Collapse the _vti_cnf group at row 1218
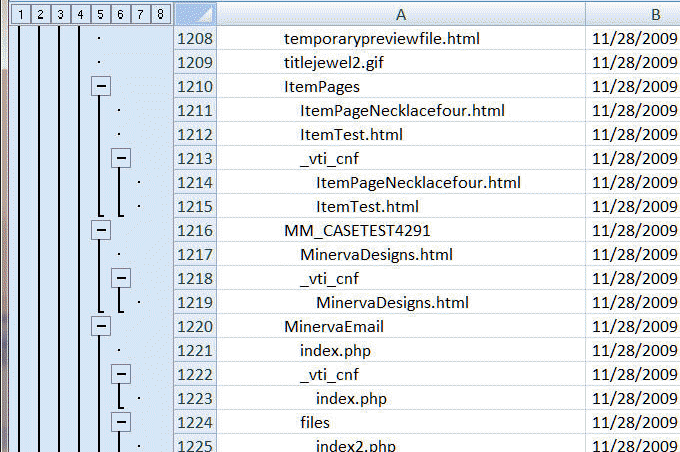 (121, 278)
